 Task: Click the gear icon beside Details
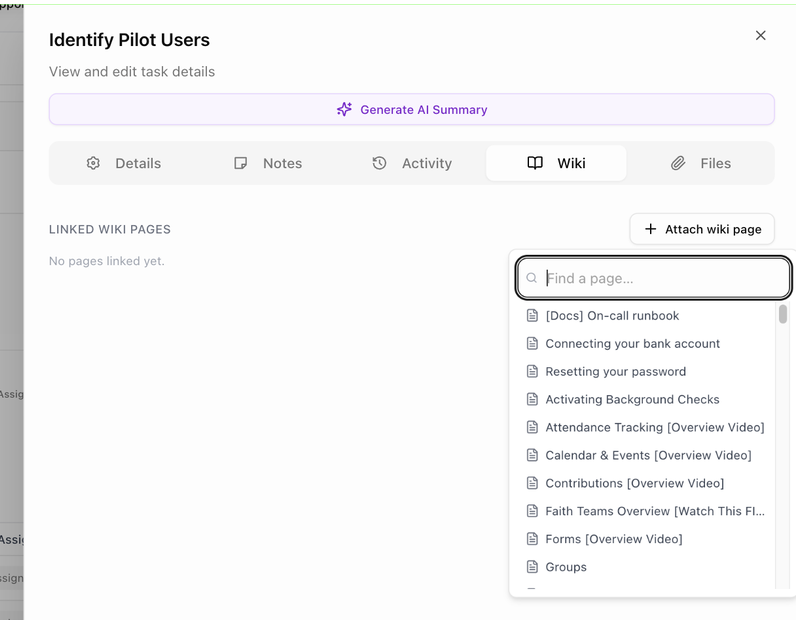pos(93,163)
